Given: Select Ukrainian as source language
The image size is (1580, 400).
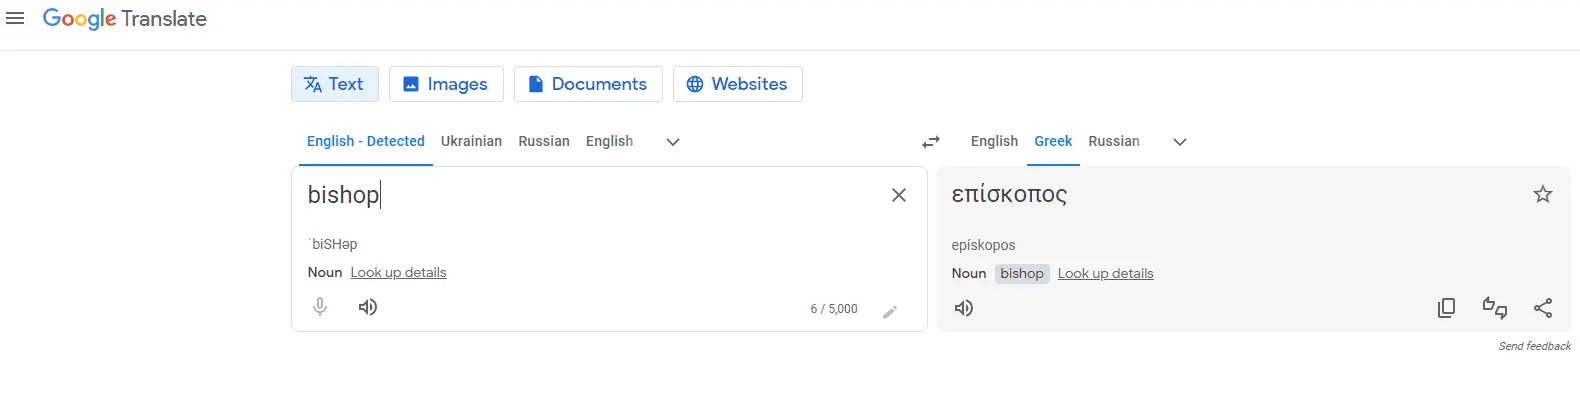Looking at the screenshot, I should coord(471,141).
